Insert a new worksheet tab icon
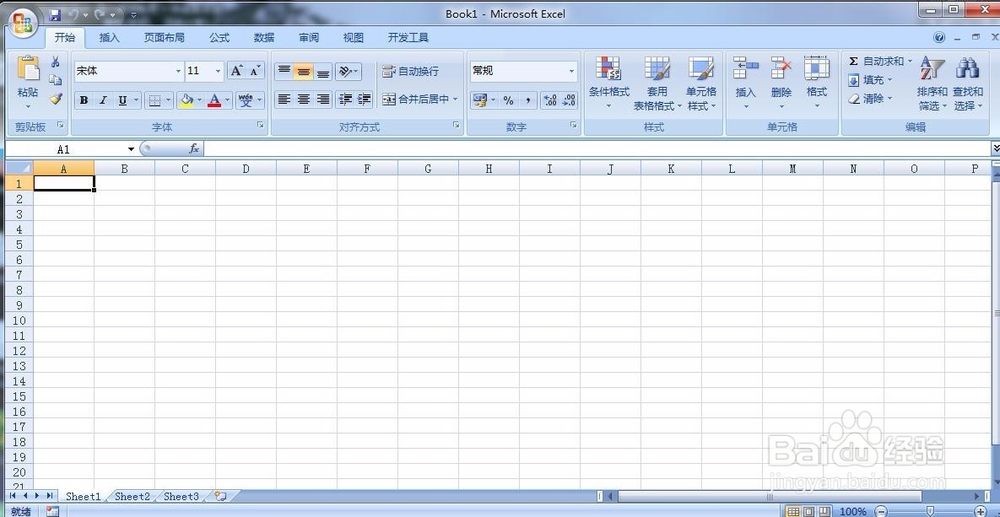Screen dimensions: 1000x517 pos(220,495)
